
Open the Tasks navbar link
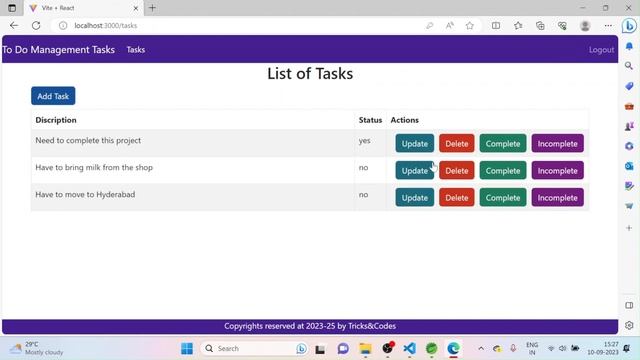(136, 49)
